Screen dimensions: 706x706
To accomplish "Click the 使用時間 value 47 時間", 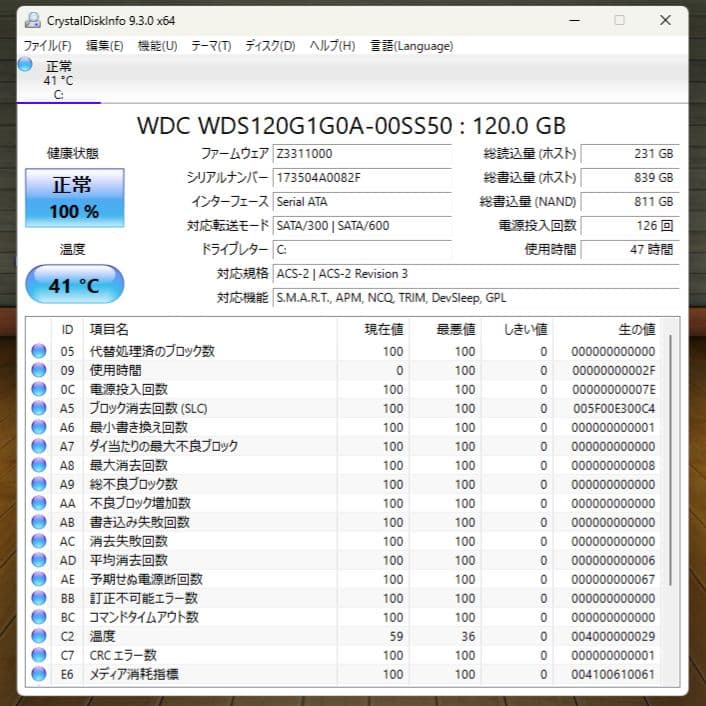I will 630,249.
